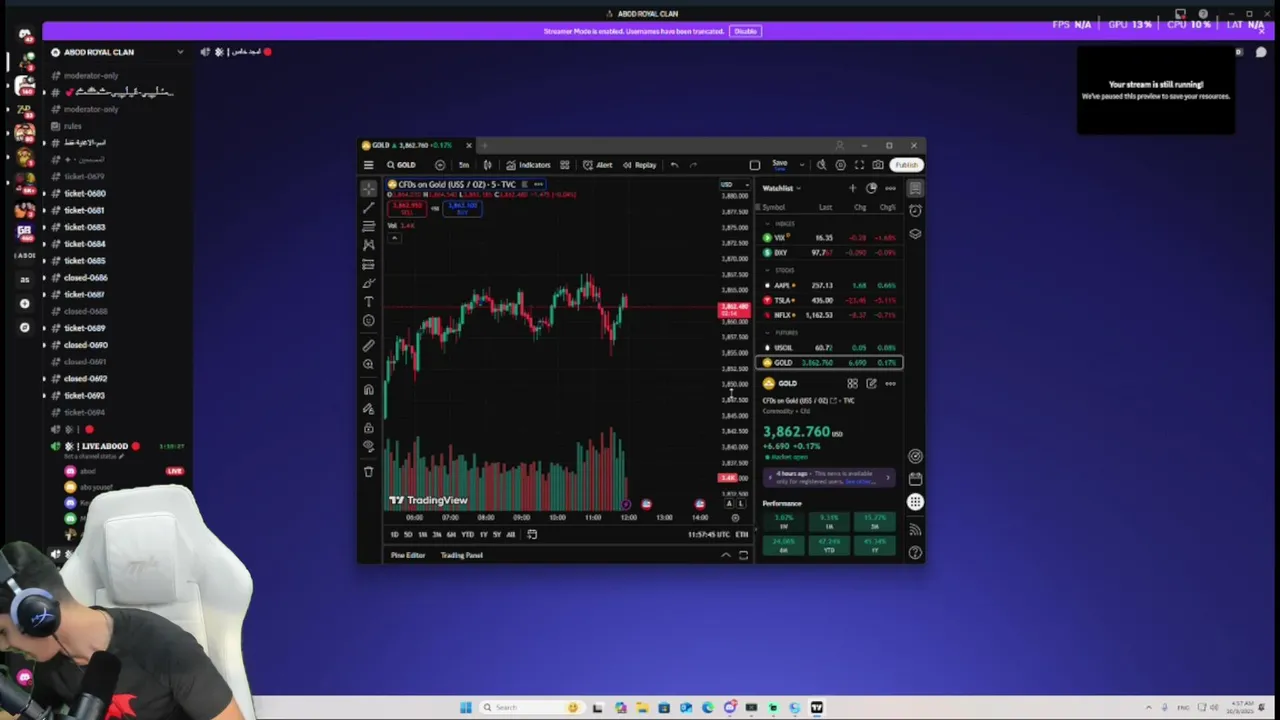Viewport: 1280px width, 720px height.
Task: Toggle magnet mode in drawing toolbar
Action: [x=368, y=390]
